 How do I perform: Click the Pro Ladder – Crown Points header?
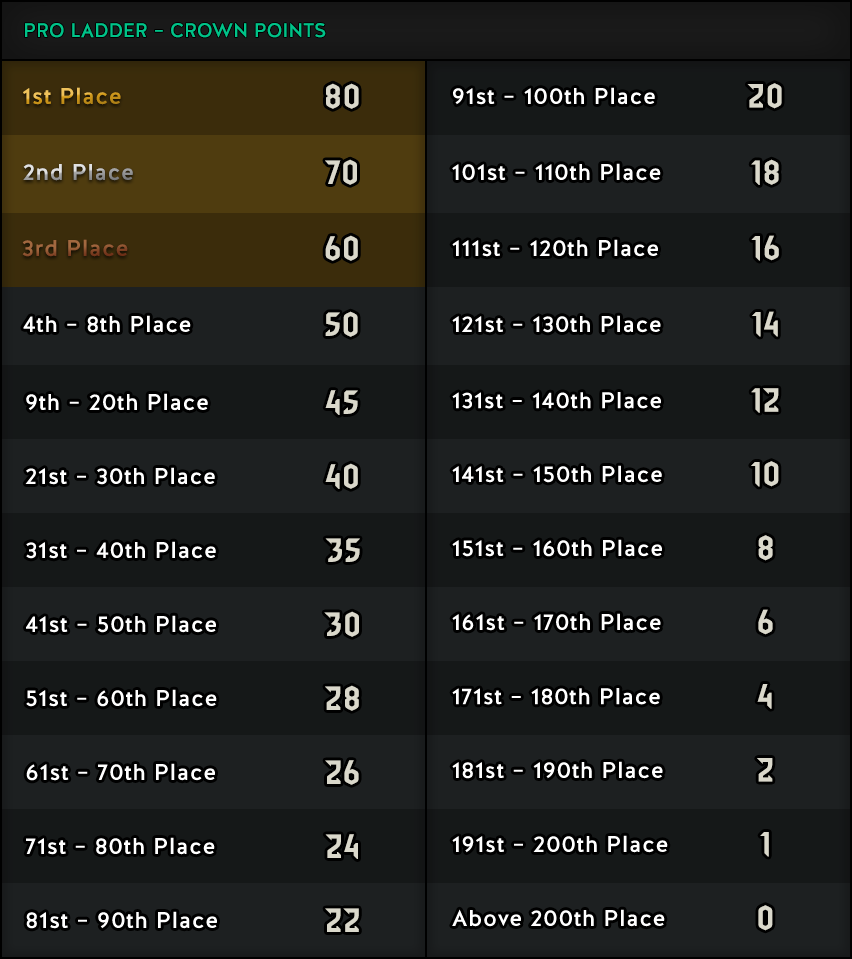pos(174,31)
